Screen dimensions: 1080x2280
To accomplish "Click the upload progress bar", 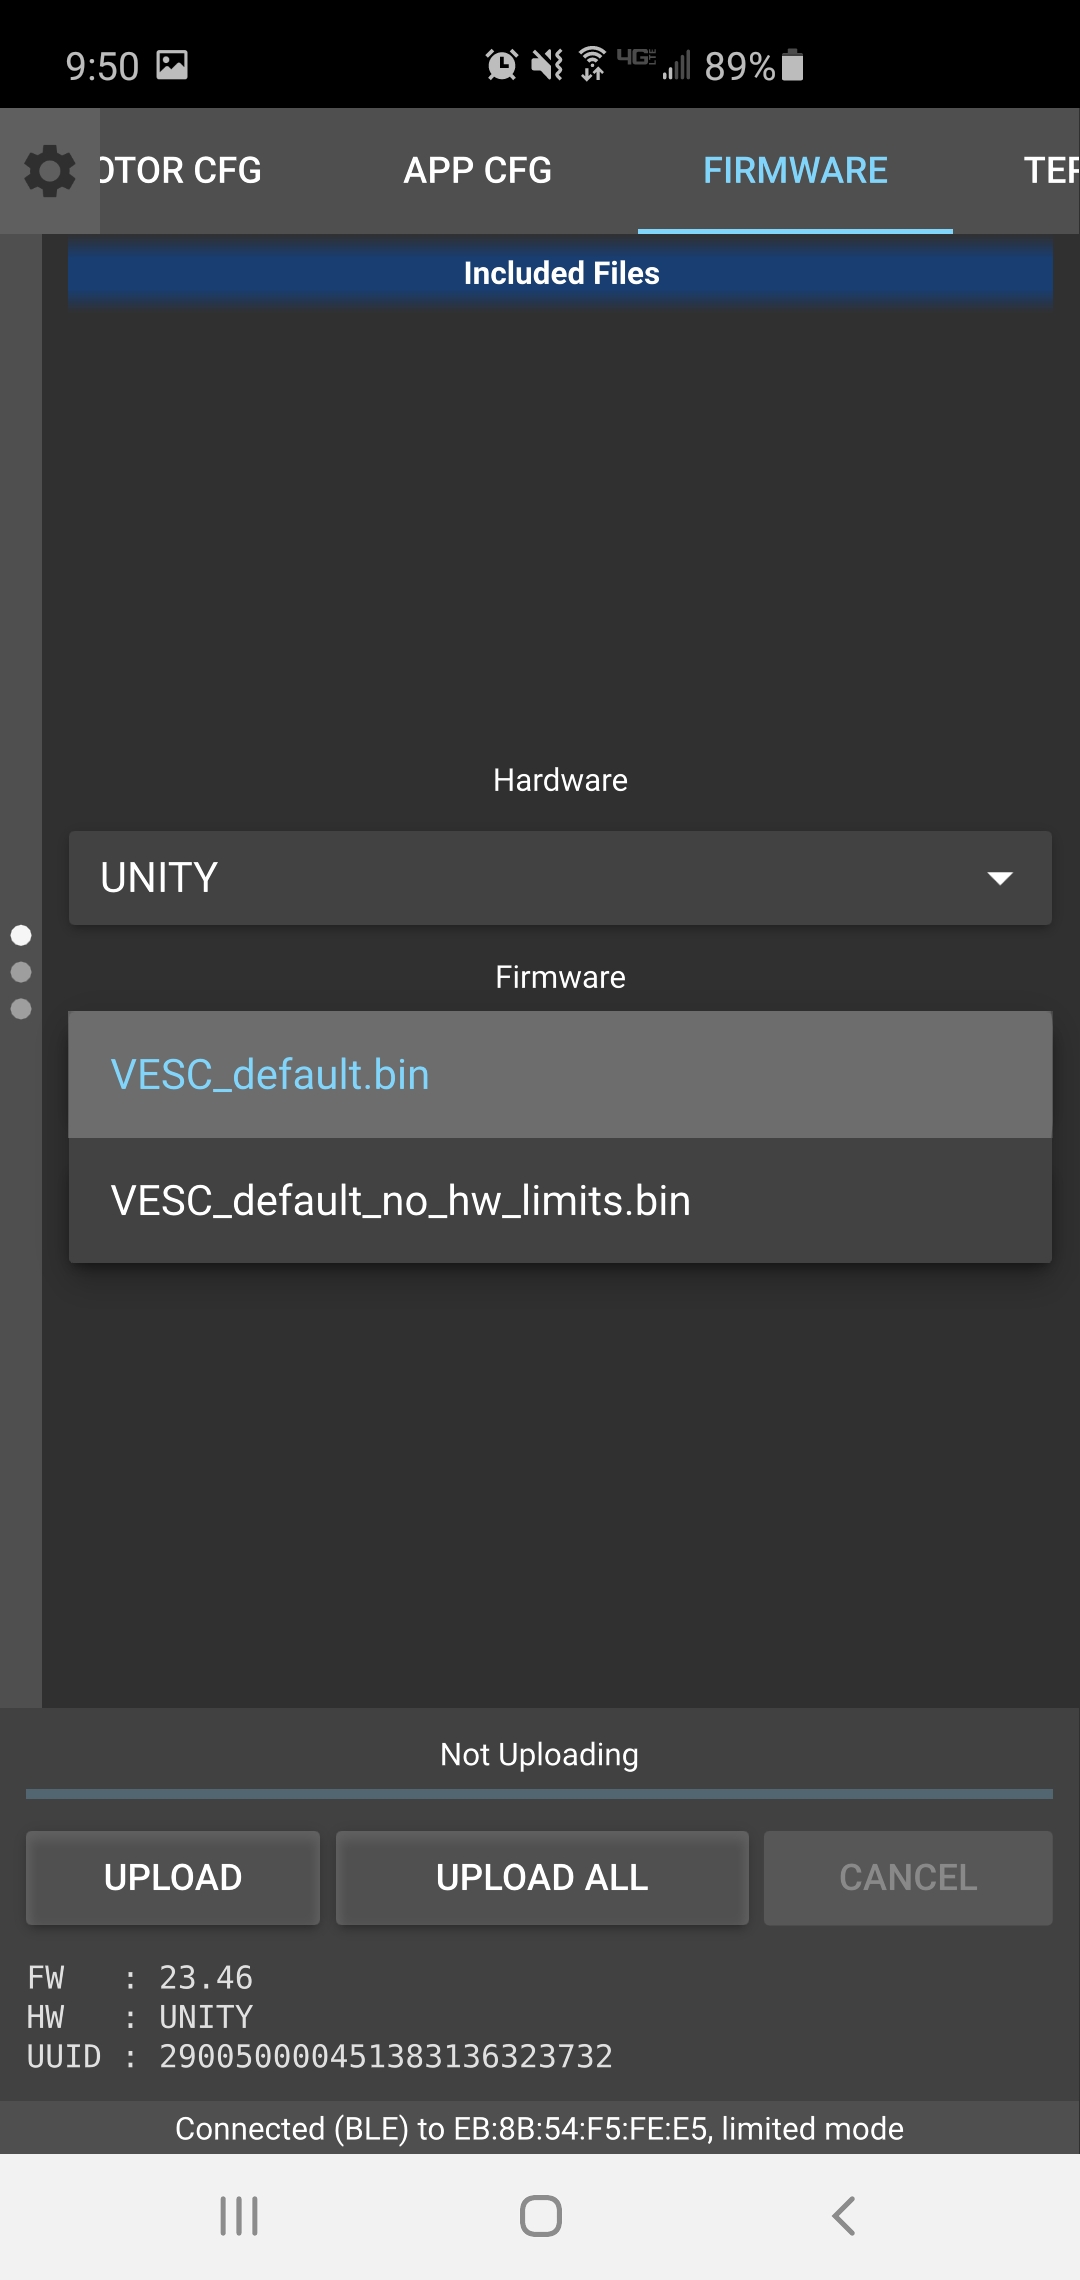I will pyautogui.click(x=540, y=1795).
